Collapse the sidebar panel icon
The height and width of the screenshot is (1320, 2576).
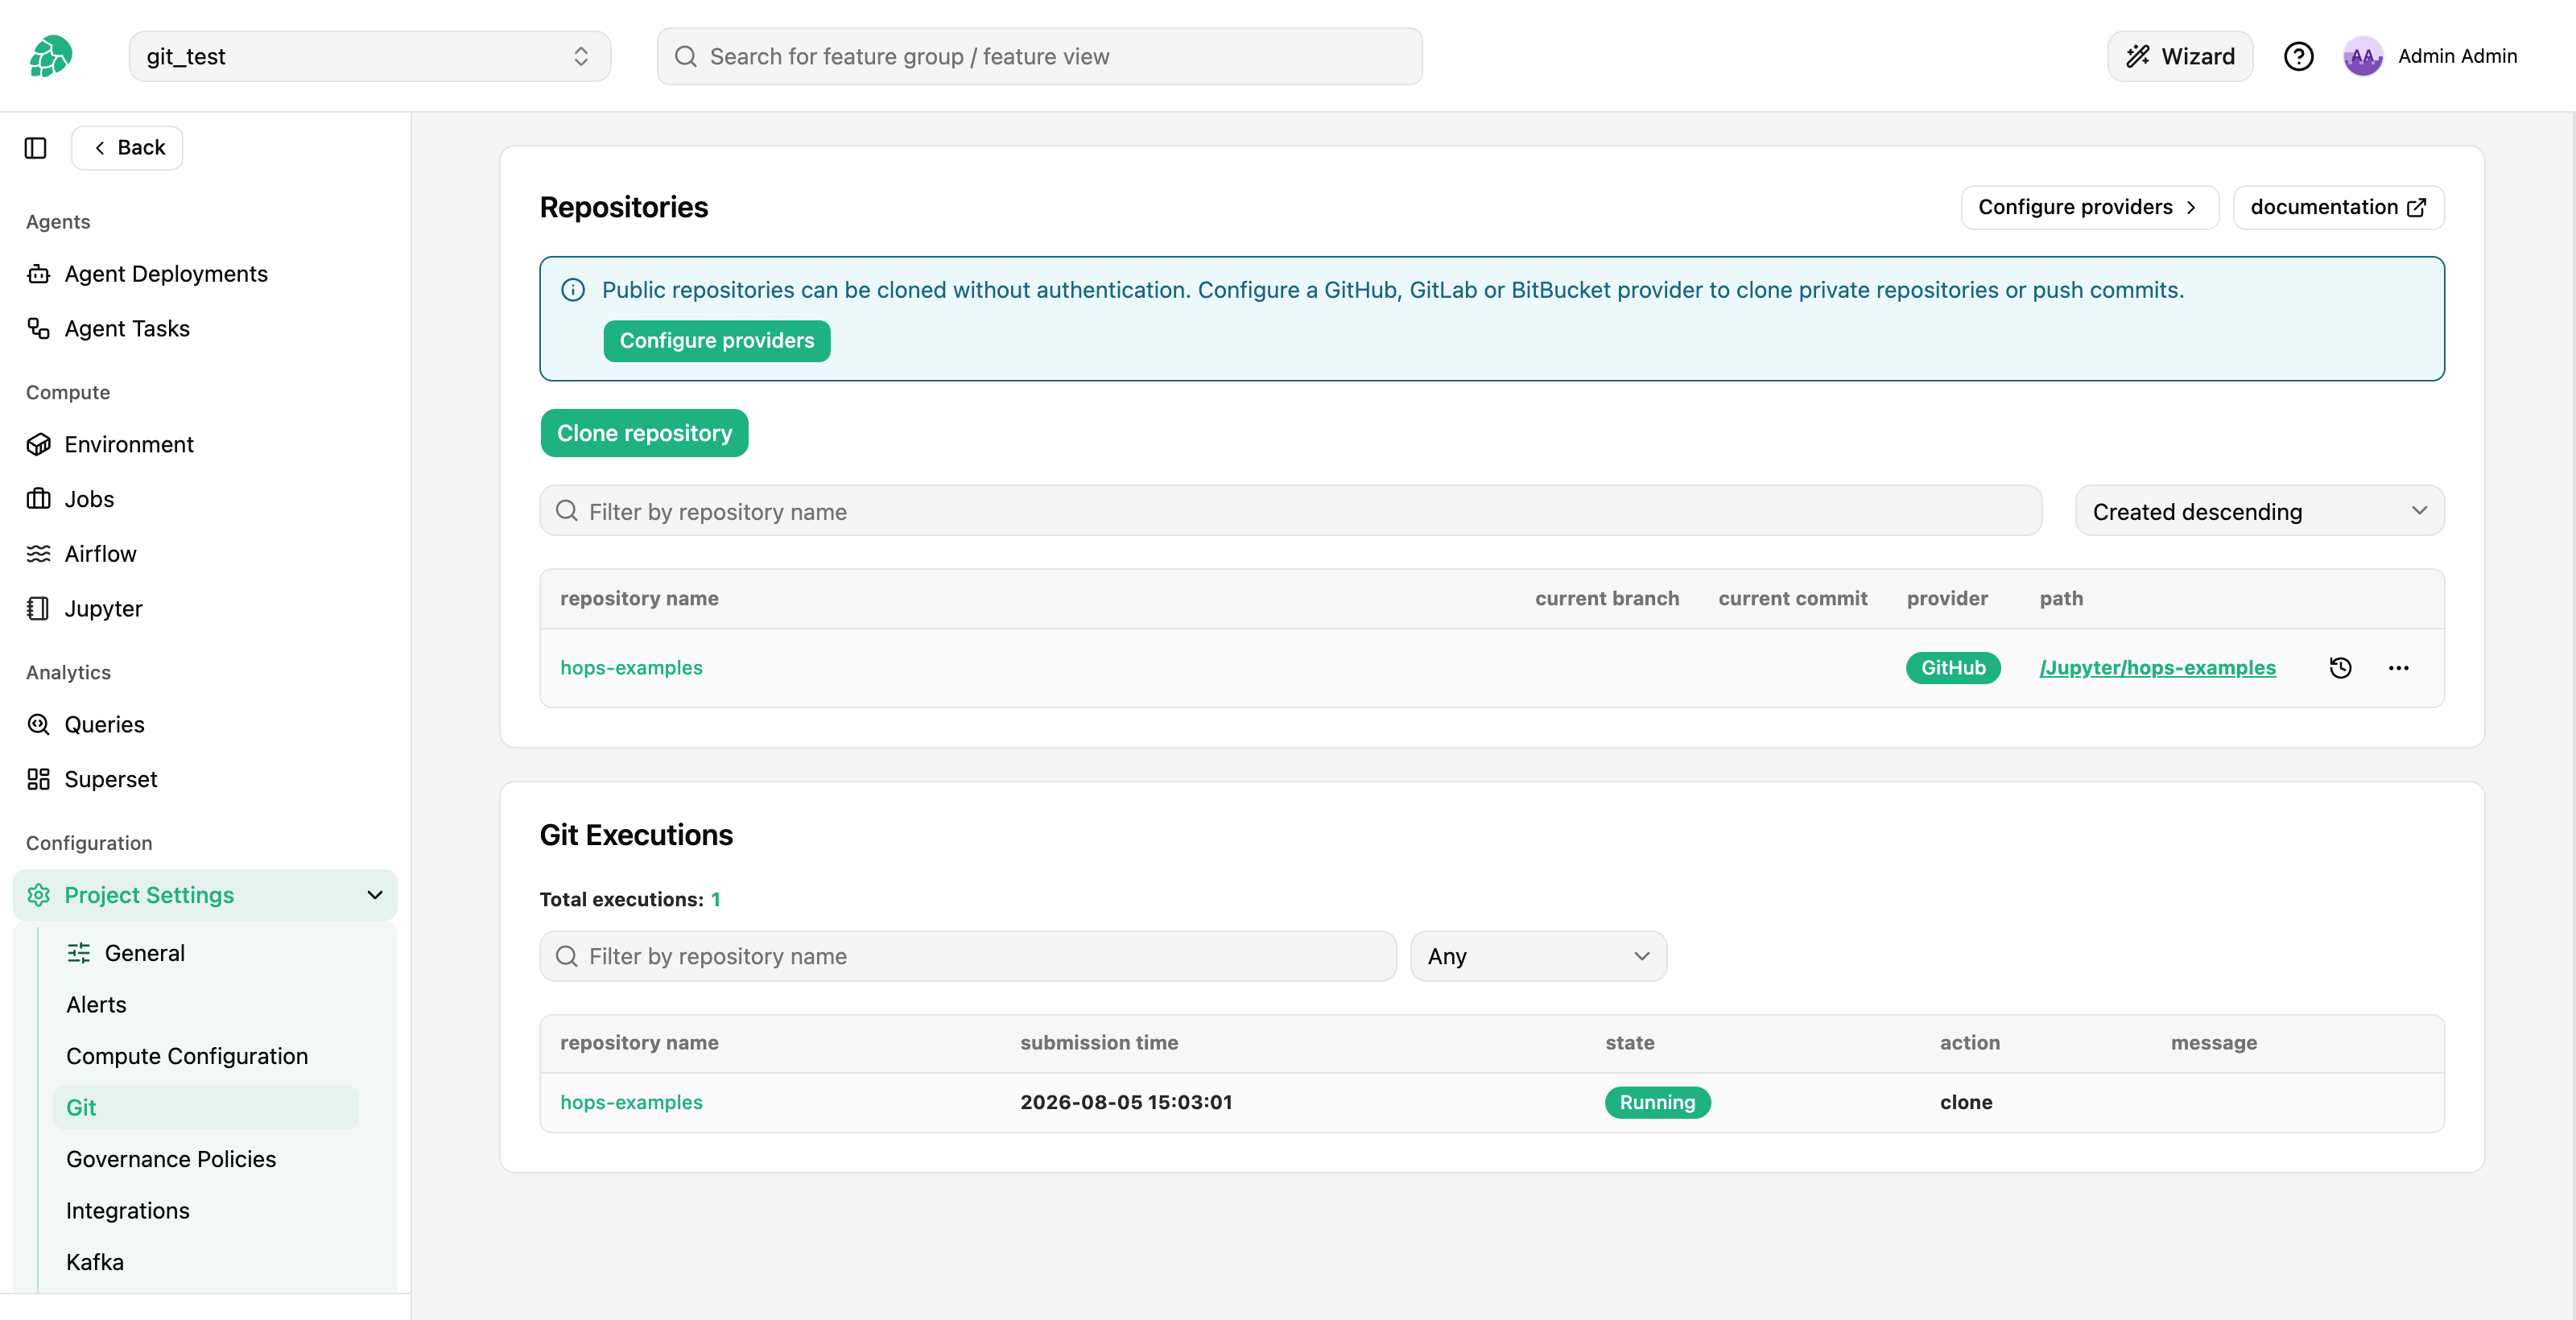coord(36,148)
